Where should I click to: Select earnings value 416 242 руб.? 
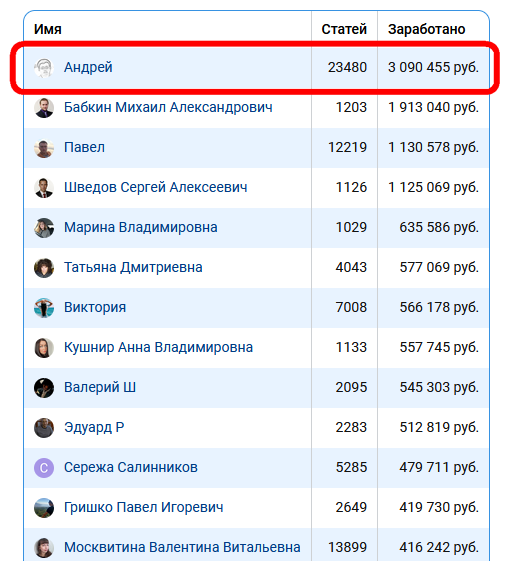[439, 547]
